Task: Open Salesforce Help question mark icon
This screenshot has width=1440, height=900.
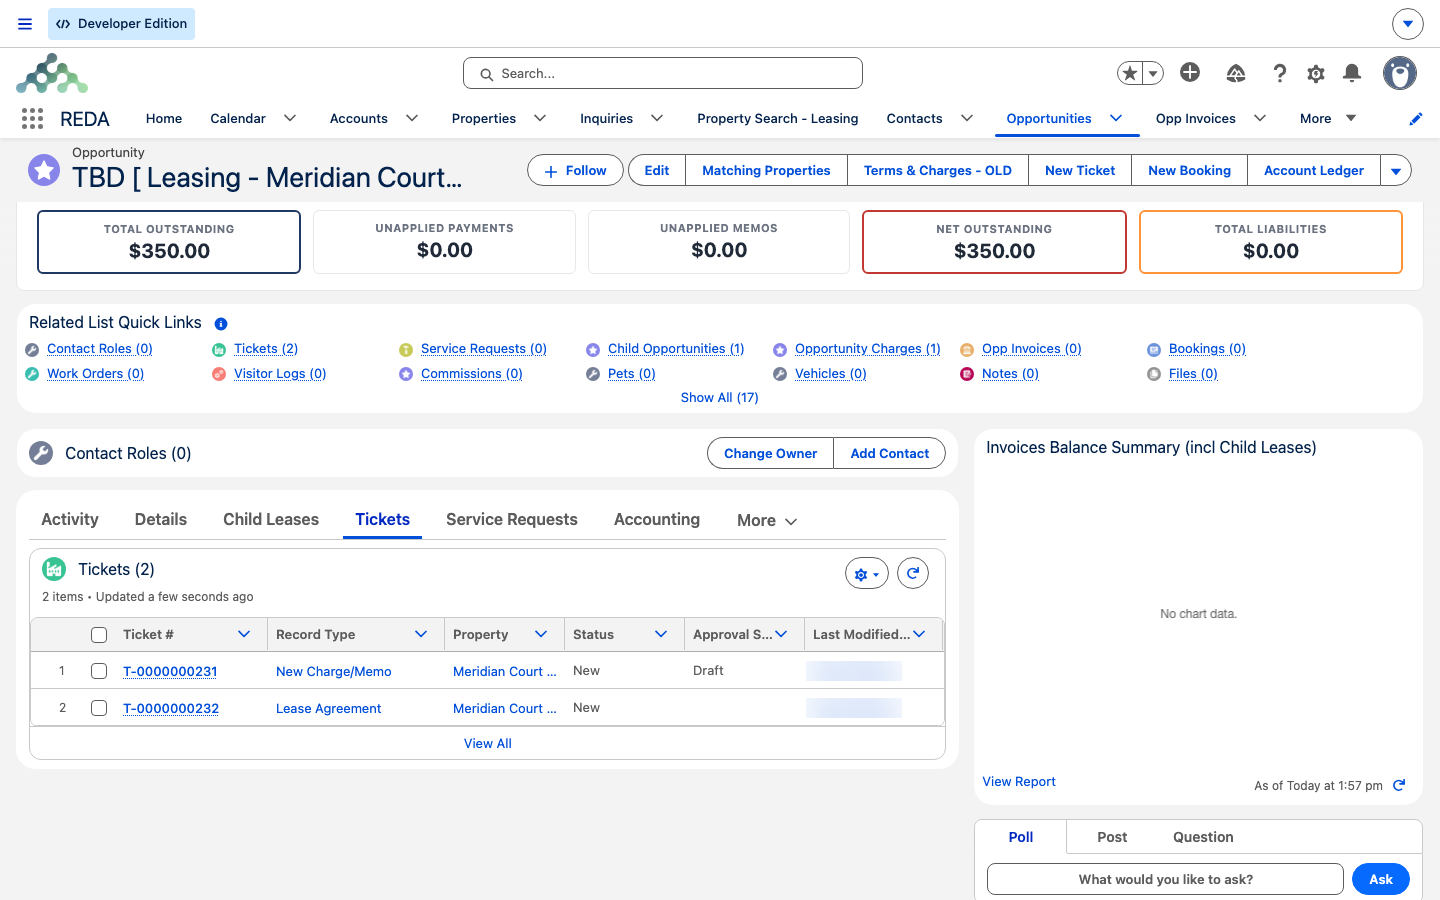Action: coord(1279,73)
